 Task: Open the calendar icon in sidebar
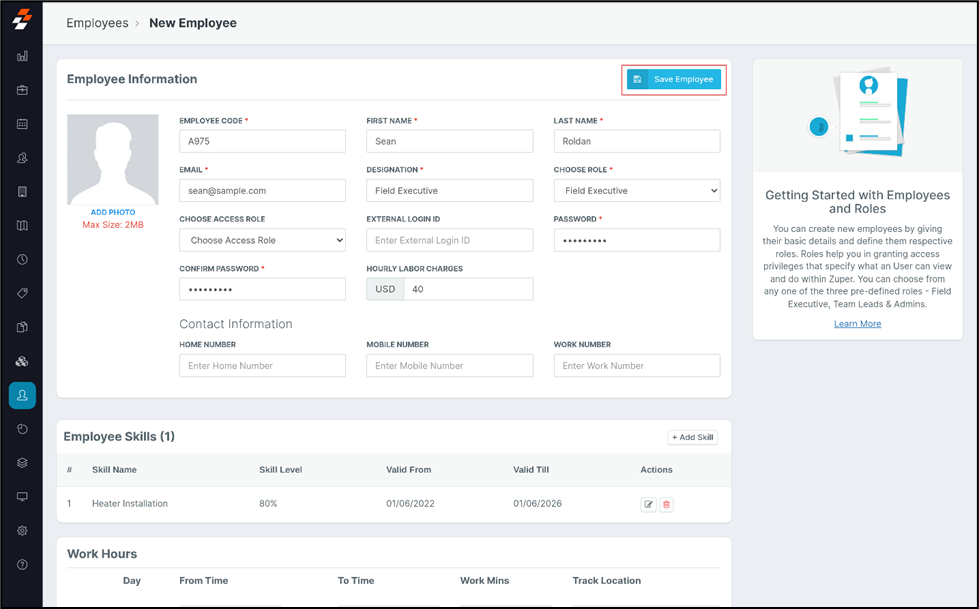point(22,124)
